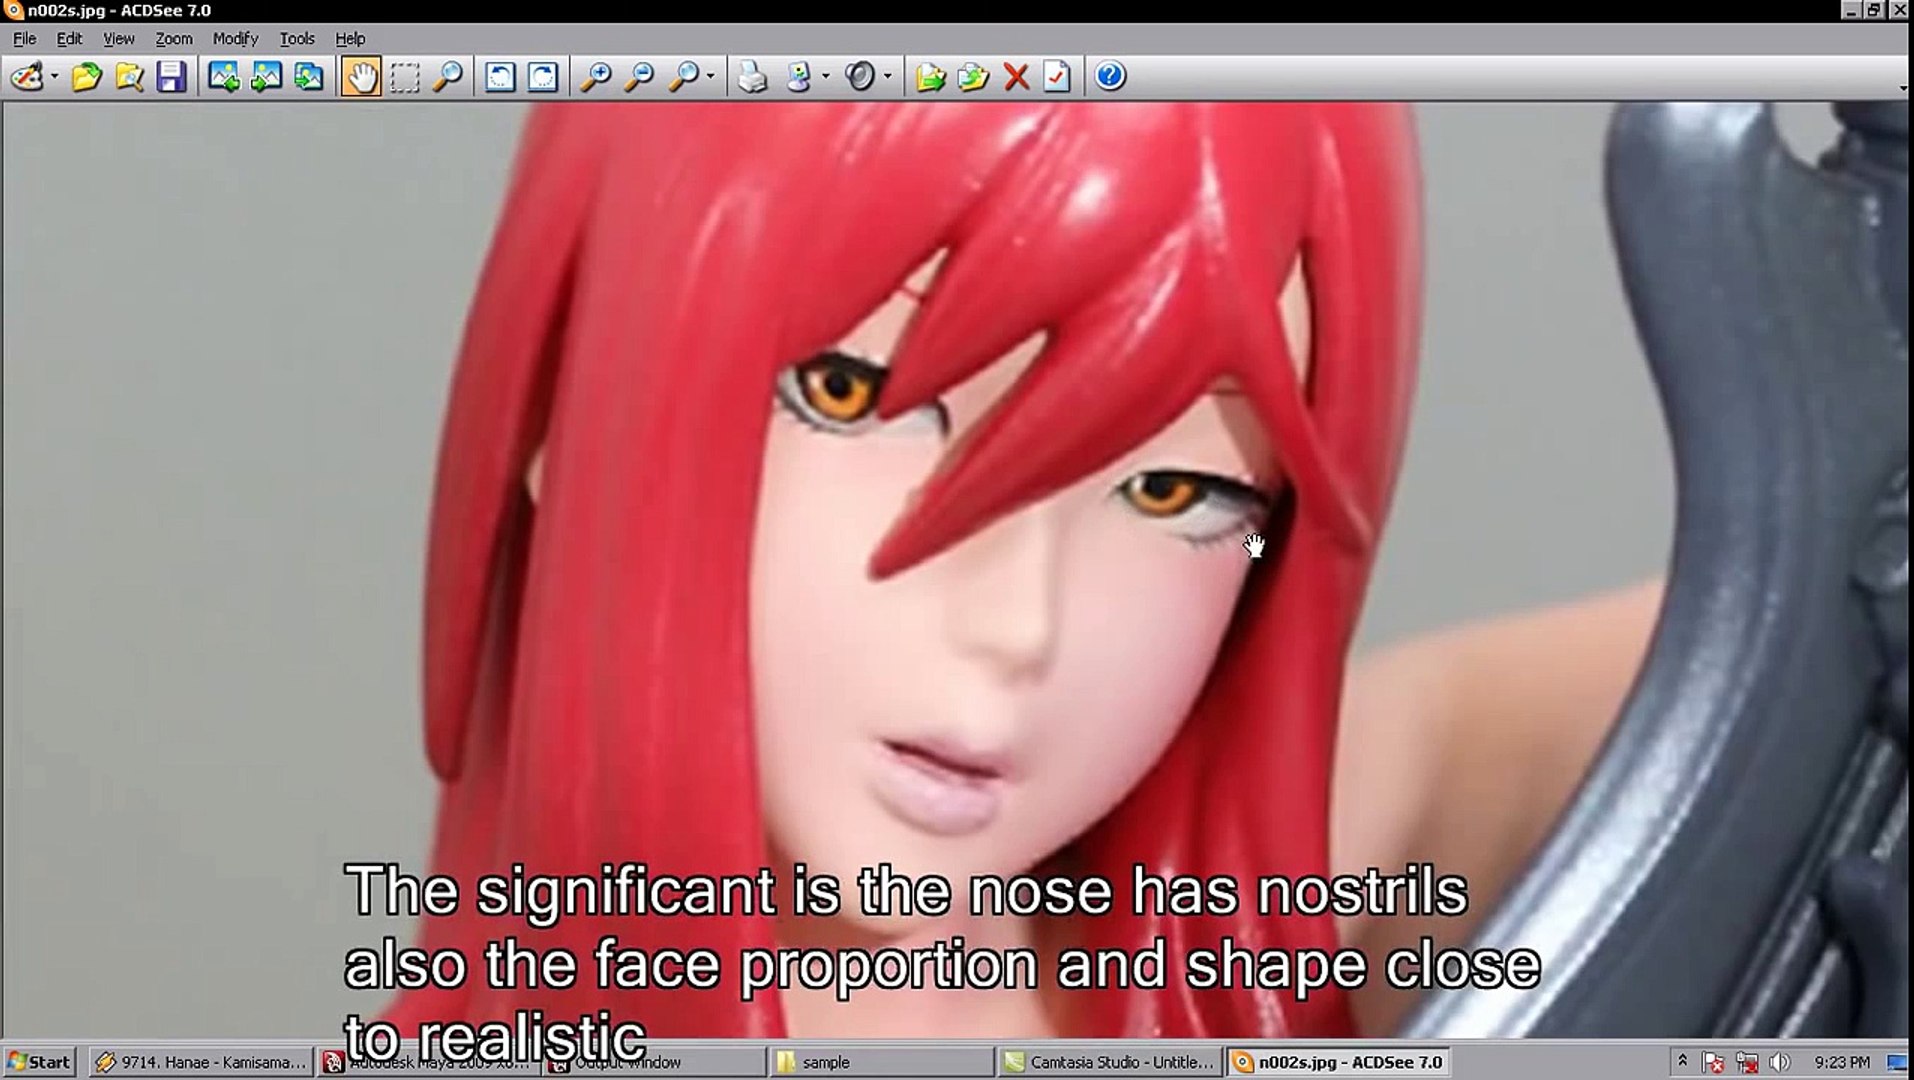Open the Zoom menu
Viewport: 1914px width, 1080px height.
173,39
